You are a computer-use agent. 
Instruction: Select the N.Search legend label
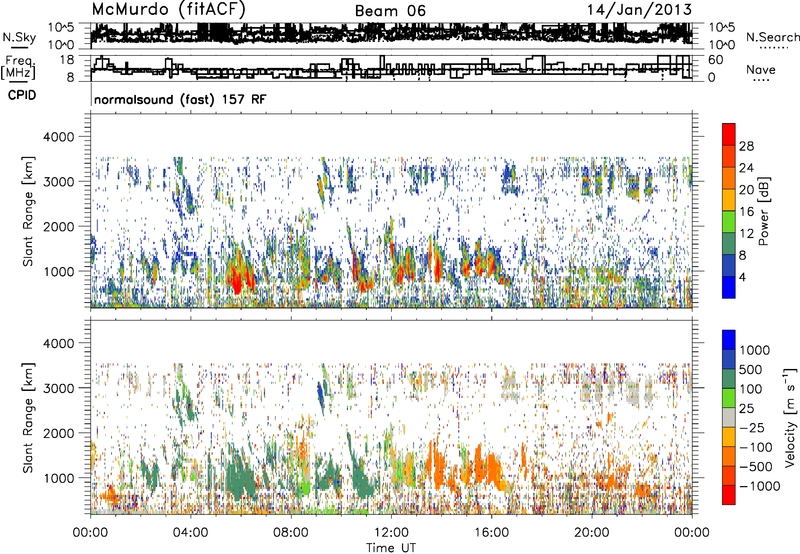pyautogui.click(x=772, y=37)
